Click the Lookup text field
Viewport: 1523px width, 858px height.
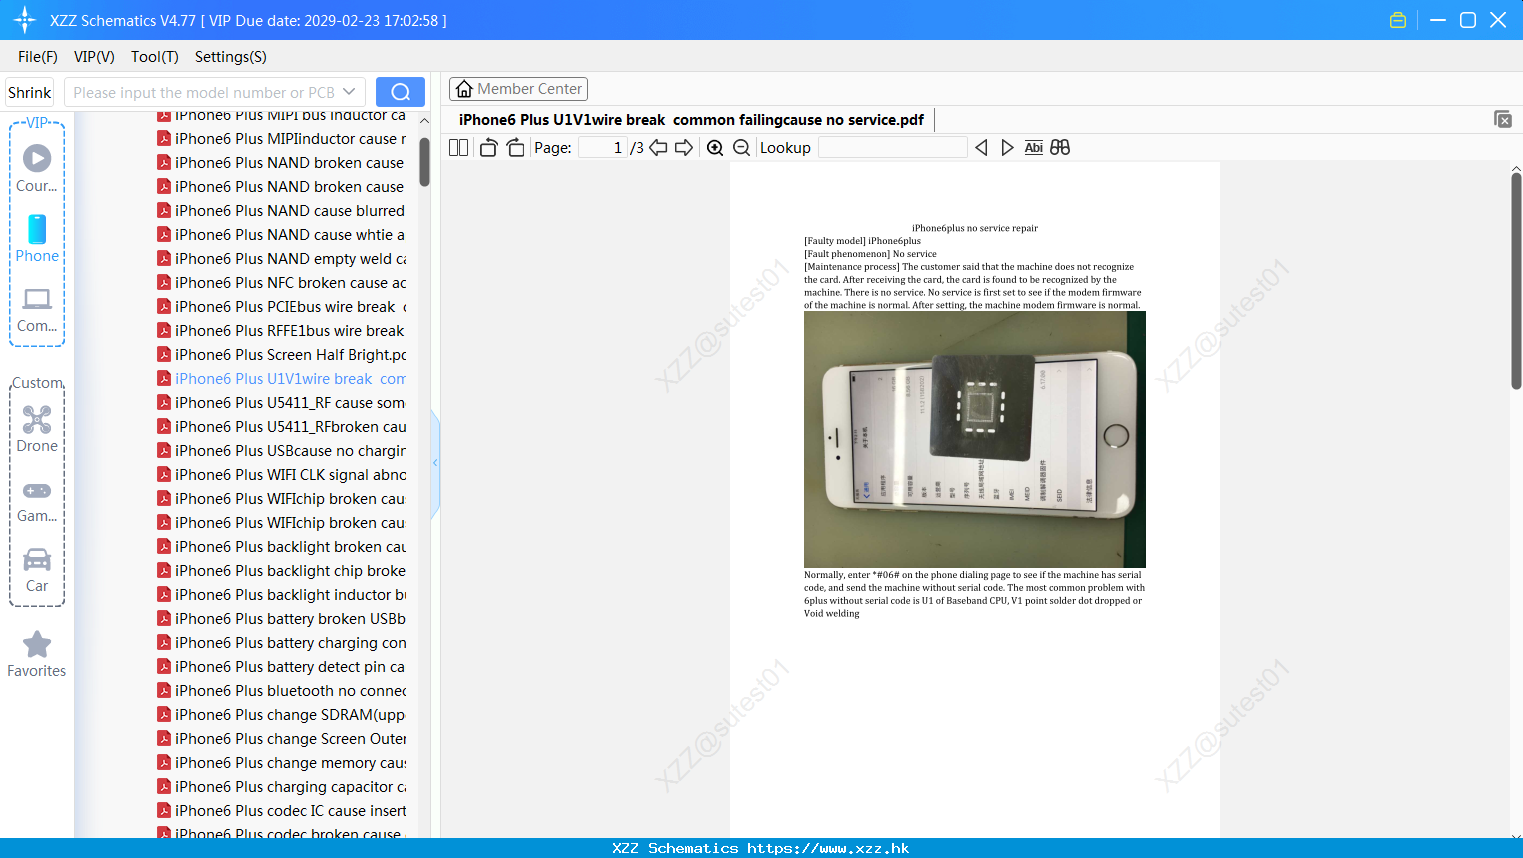click(x=892, y=148)
